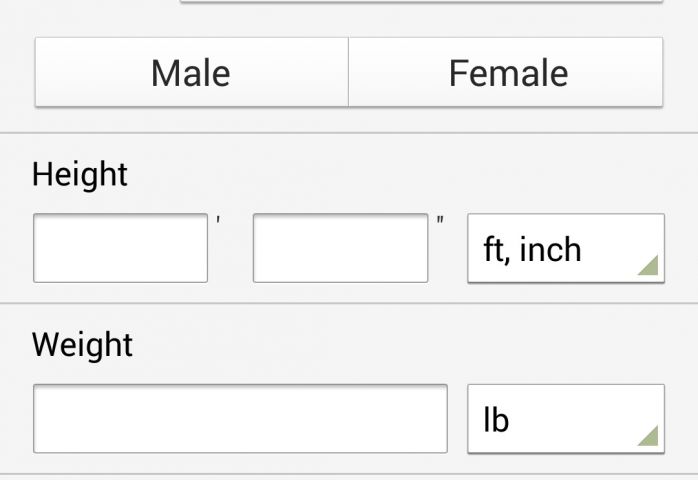
Task: Click the dropdown triangle on ft, inch selector
Action: tap(648, 266)
